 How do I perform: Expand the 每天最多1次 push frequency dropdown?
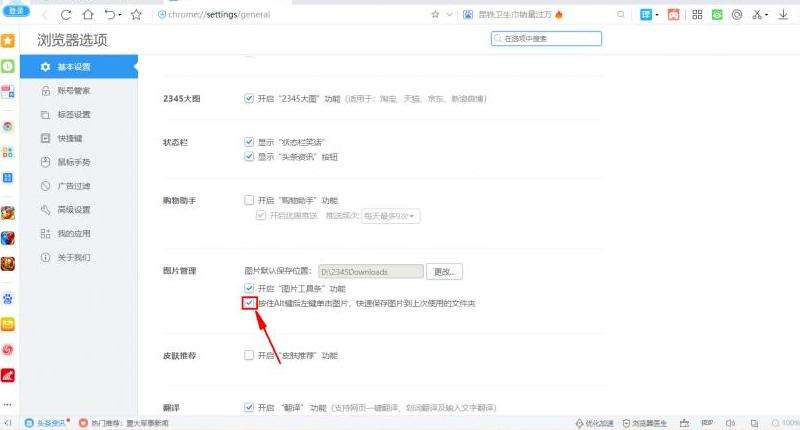[x=390, y=215]
